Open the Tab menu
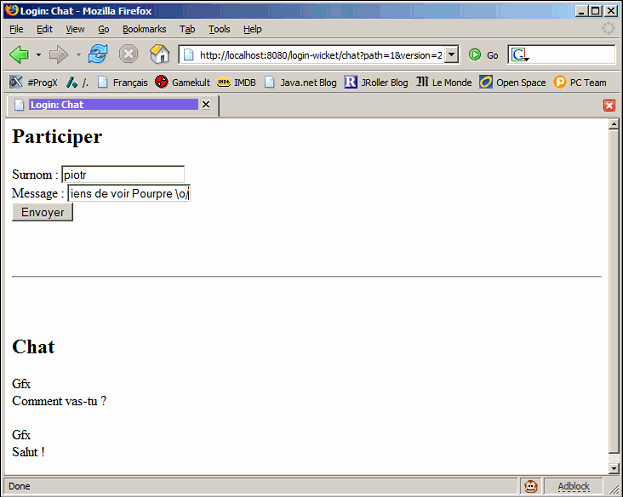The image size is (623, 497). tap(187, 29)
